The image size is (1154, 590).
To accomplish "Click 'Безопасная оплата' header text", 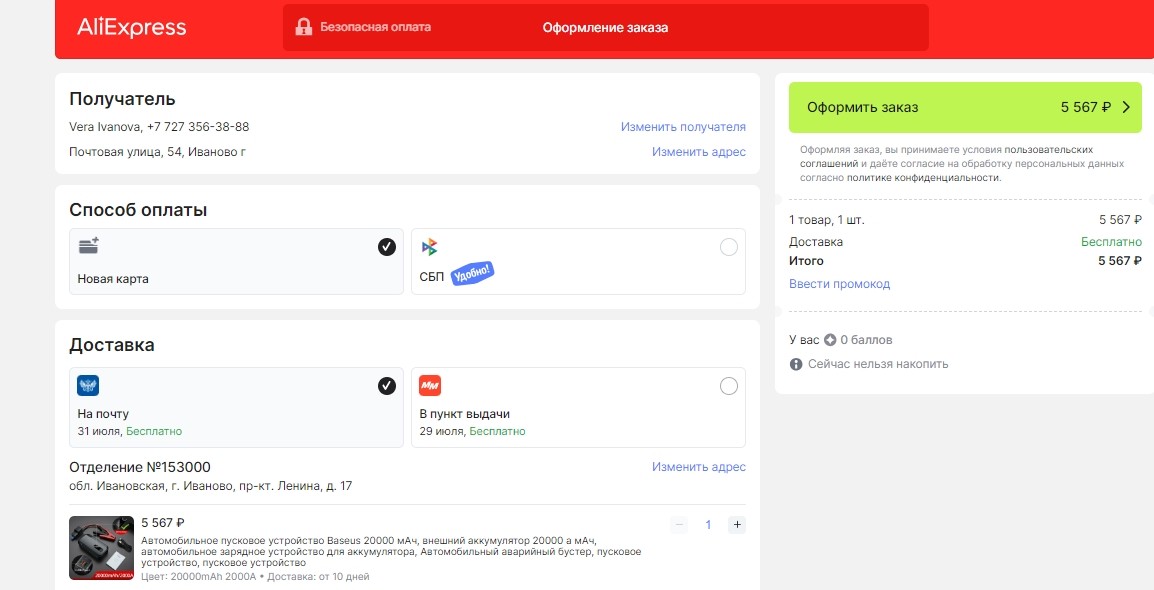I will click(x=375, y=27).
